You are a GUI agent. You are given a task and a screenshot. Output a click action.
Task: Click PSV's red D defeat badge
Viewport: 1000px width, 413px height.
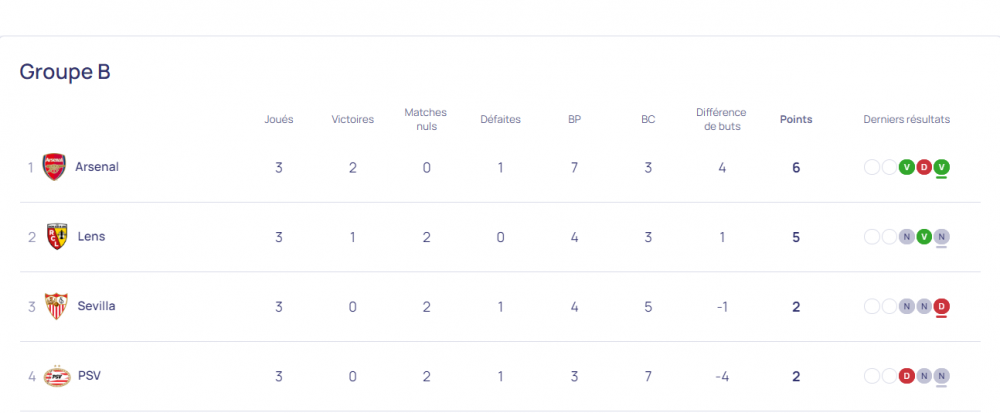(x=906, y=376)
